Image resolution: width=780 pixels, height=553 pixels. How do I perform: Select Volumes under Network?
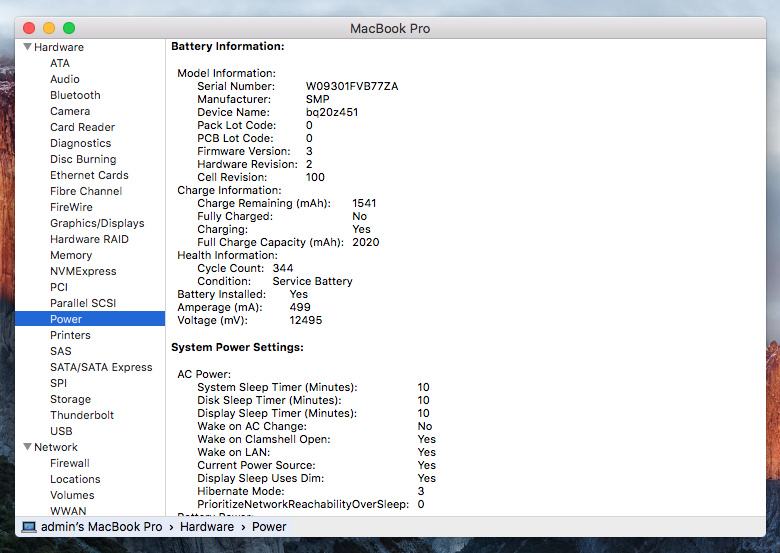click(x=72, y=495)
